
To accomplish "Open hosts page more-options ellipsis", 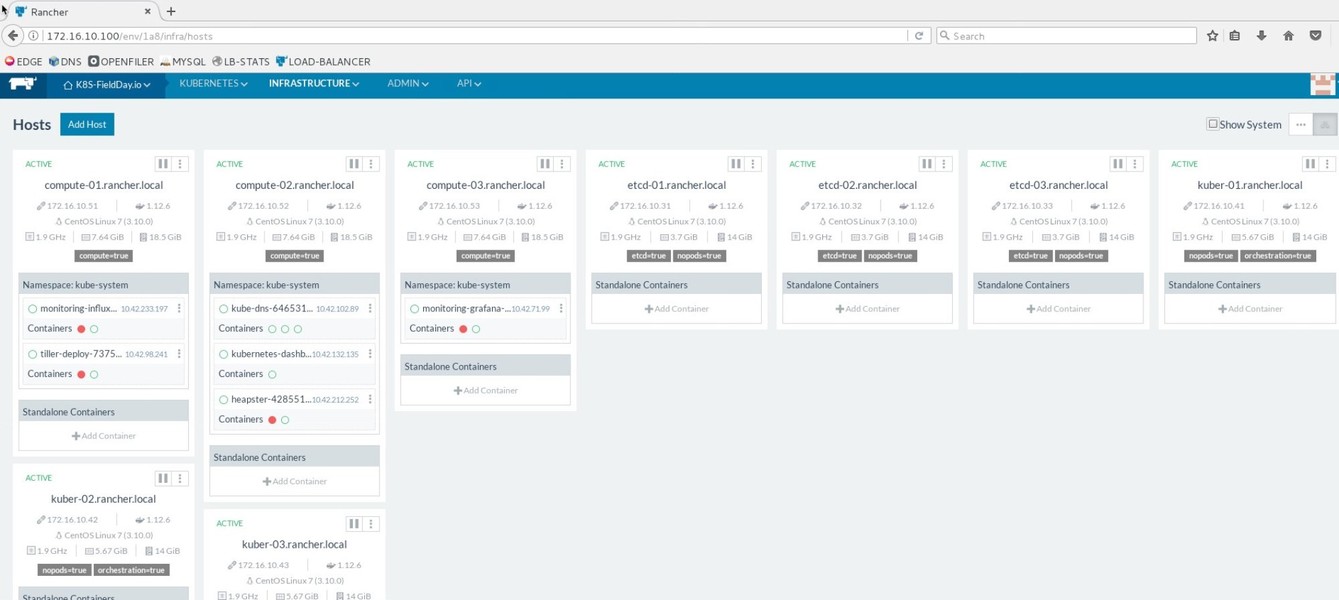I will click(1300, 125).
